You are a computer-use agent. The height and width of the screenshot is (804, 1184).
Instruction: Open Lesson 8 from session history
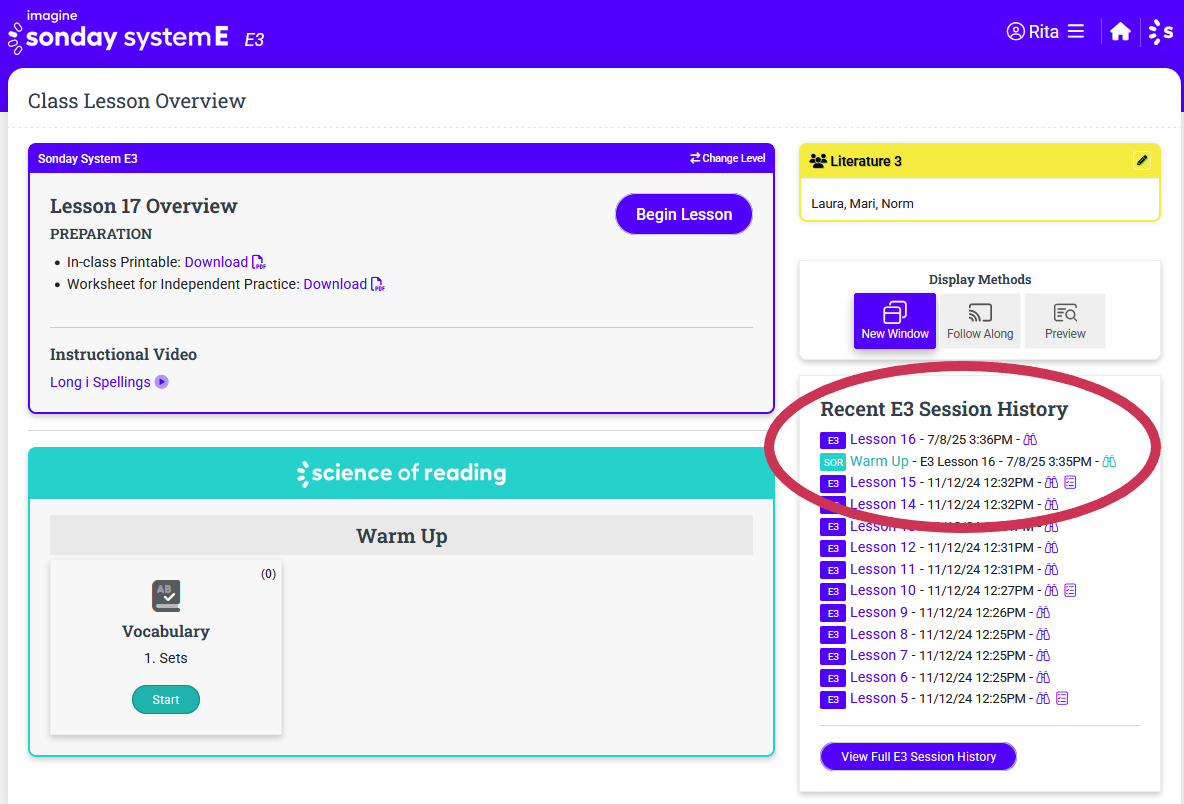click(x=879, y=634)
